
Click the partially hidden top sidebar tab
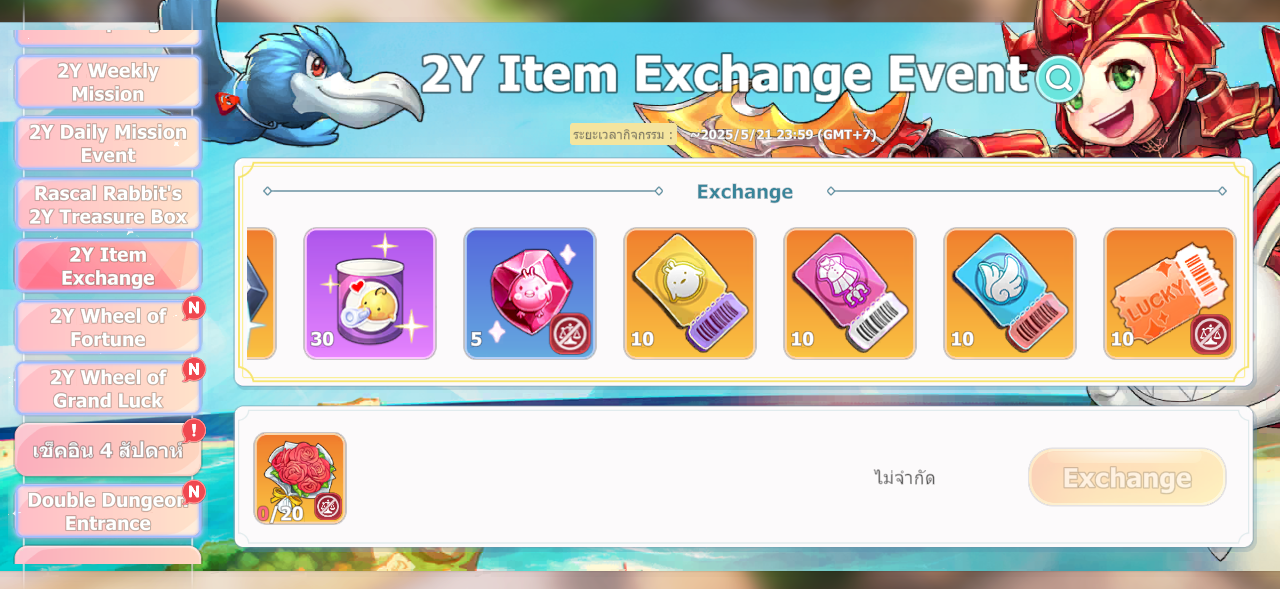[108, 36]
